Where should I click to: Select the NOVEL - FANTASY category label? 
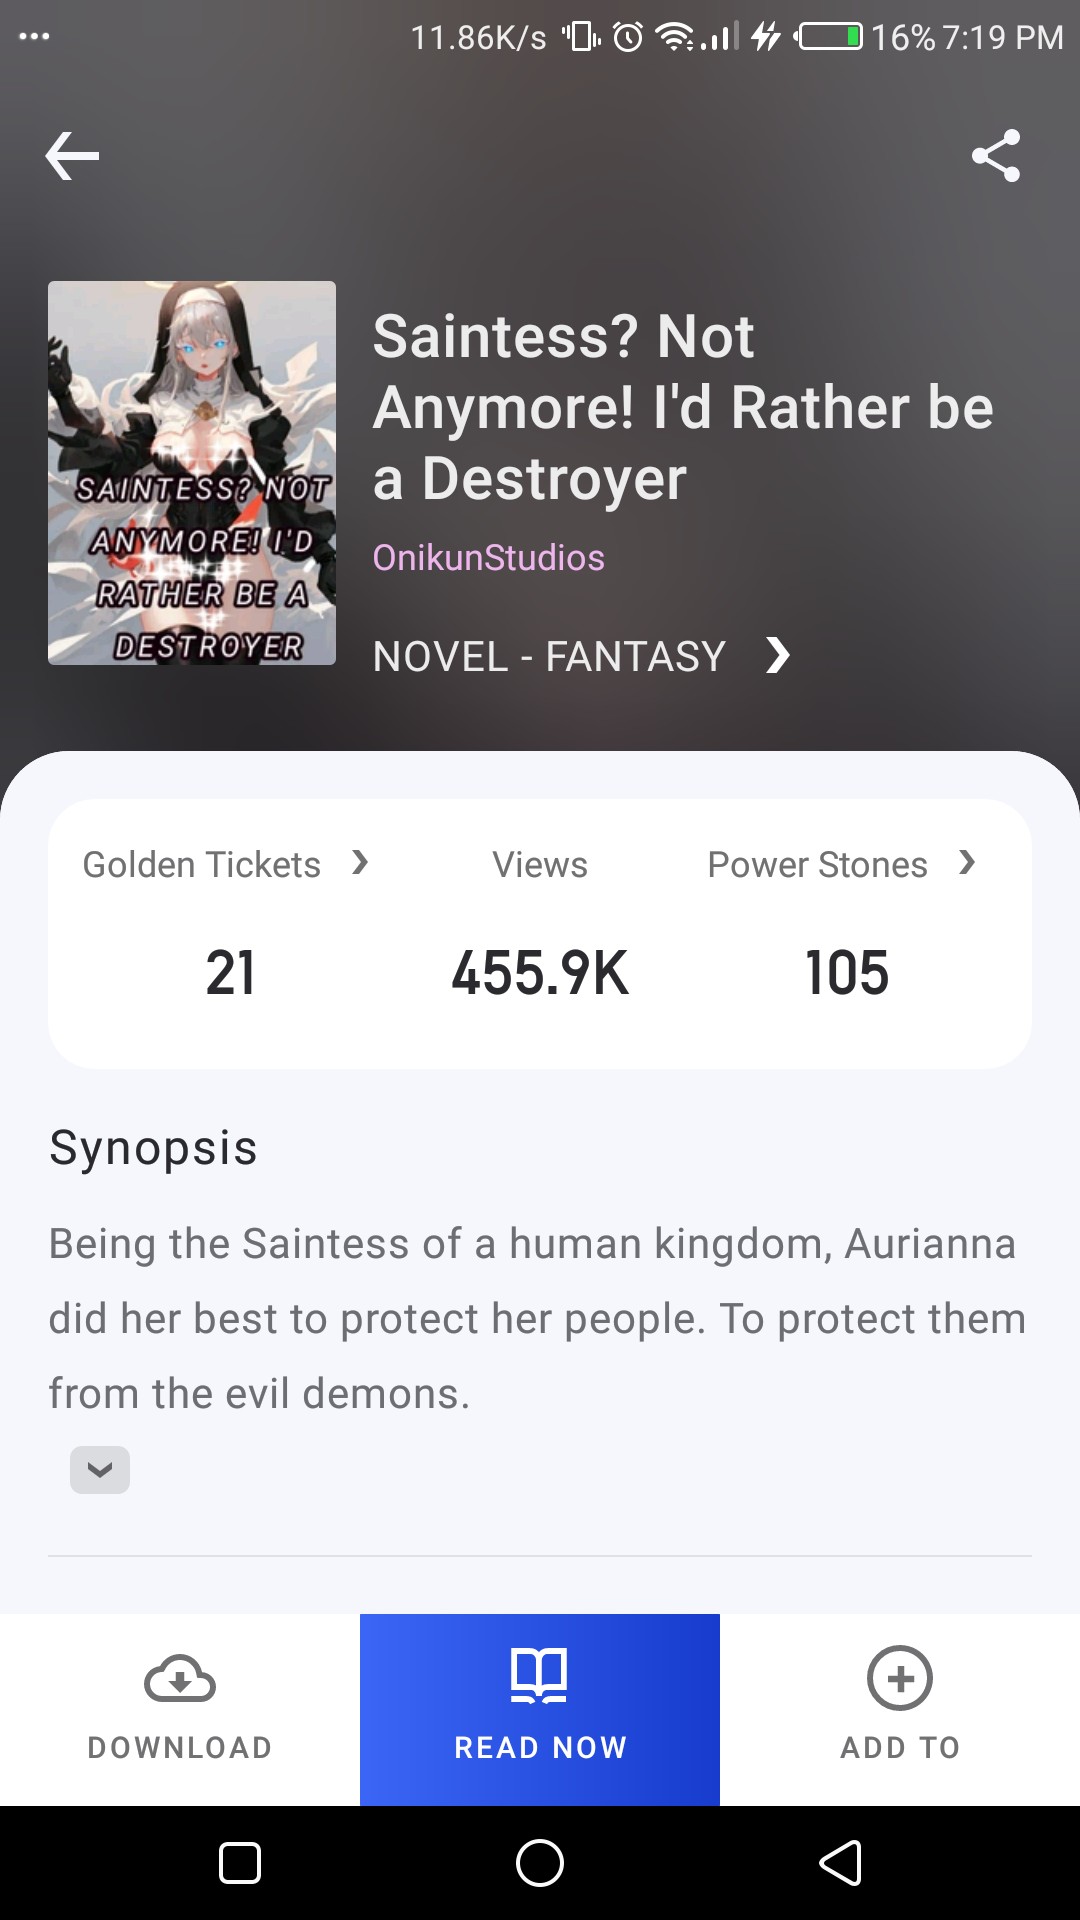[549, 657]
